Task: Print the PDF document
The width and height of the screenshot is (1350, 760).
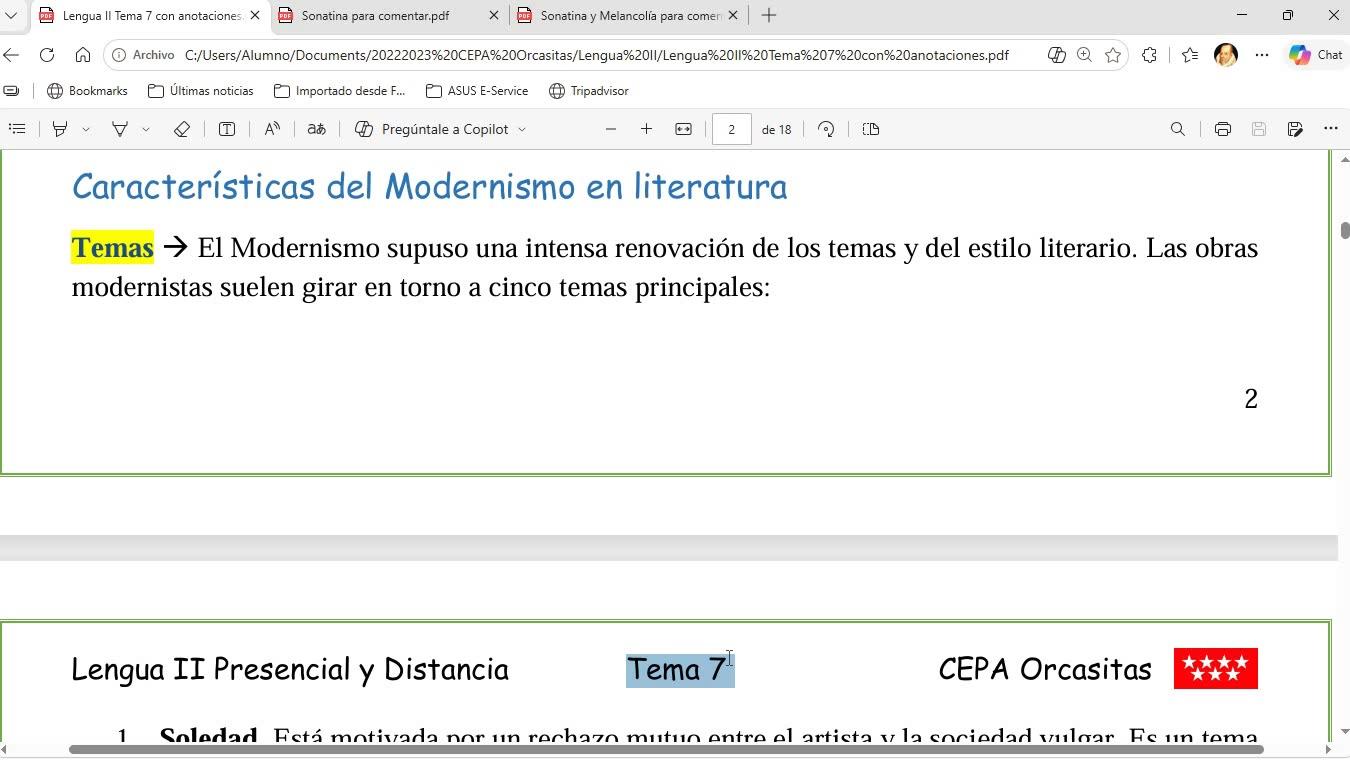Action: click(1222, 129)
